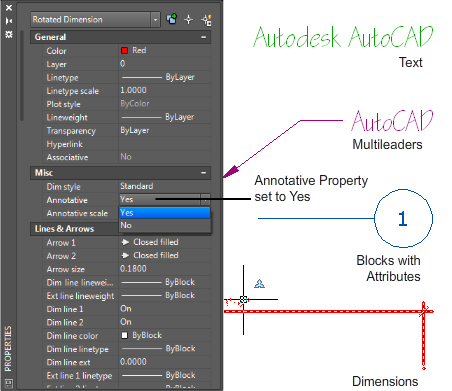The image size is (452, 391).
Task: Select No in the Annotative dropdown list
Action: point(165,225)
